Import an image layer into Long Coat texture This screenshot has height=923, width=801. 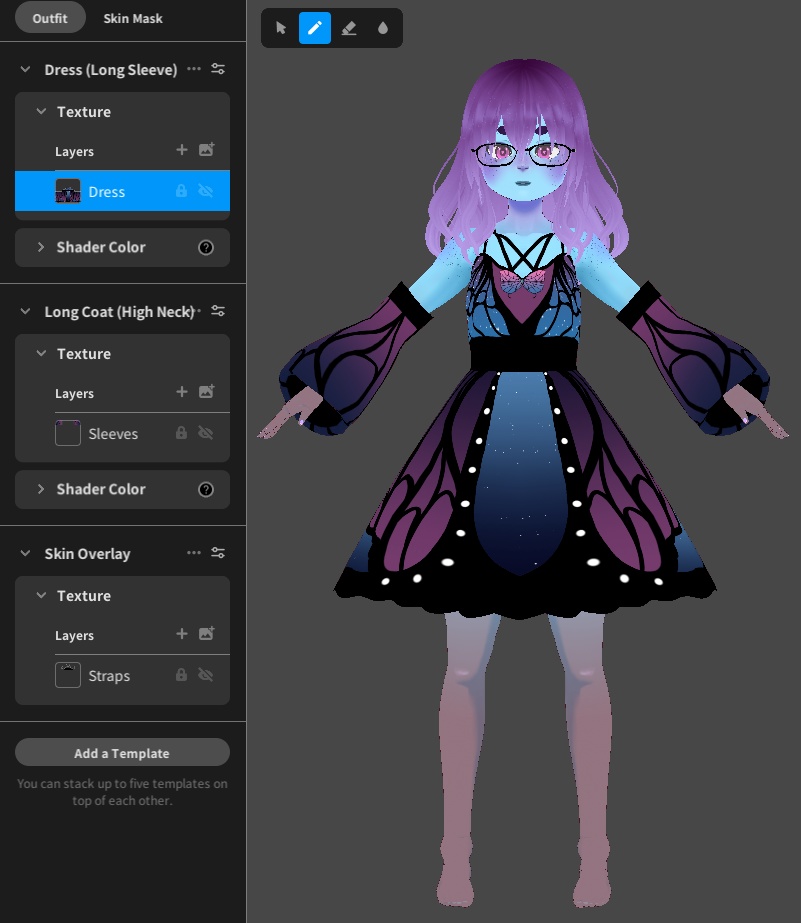pos(206,391)
